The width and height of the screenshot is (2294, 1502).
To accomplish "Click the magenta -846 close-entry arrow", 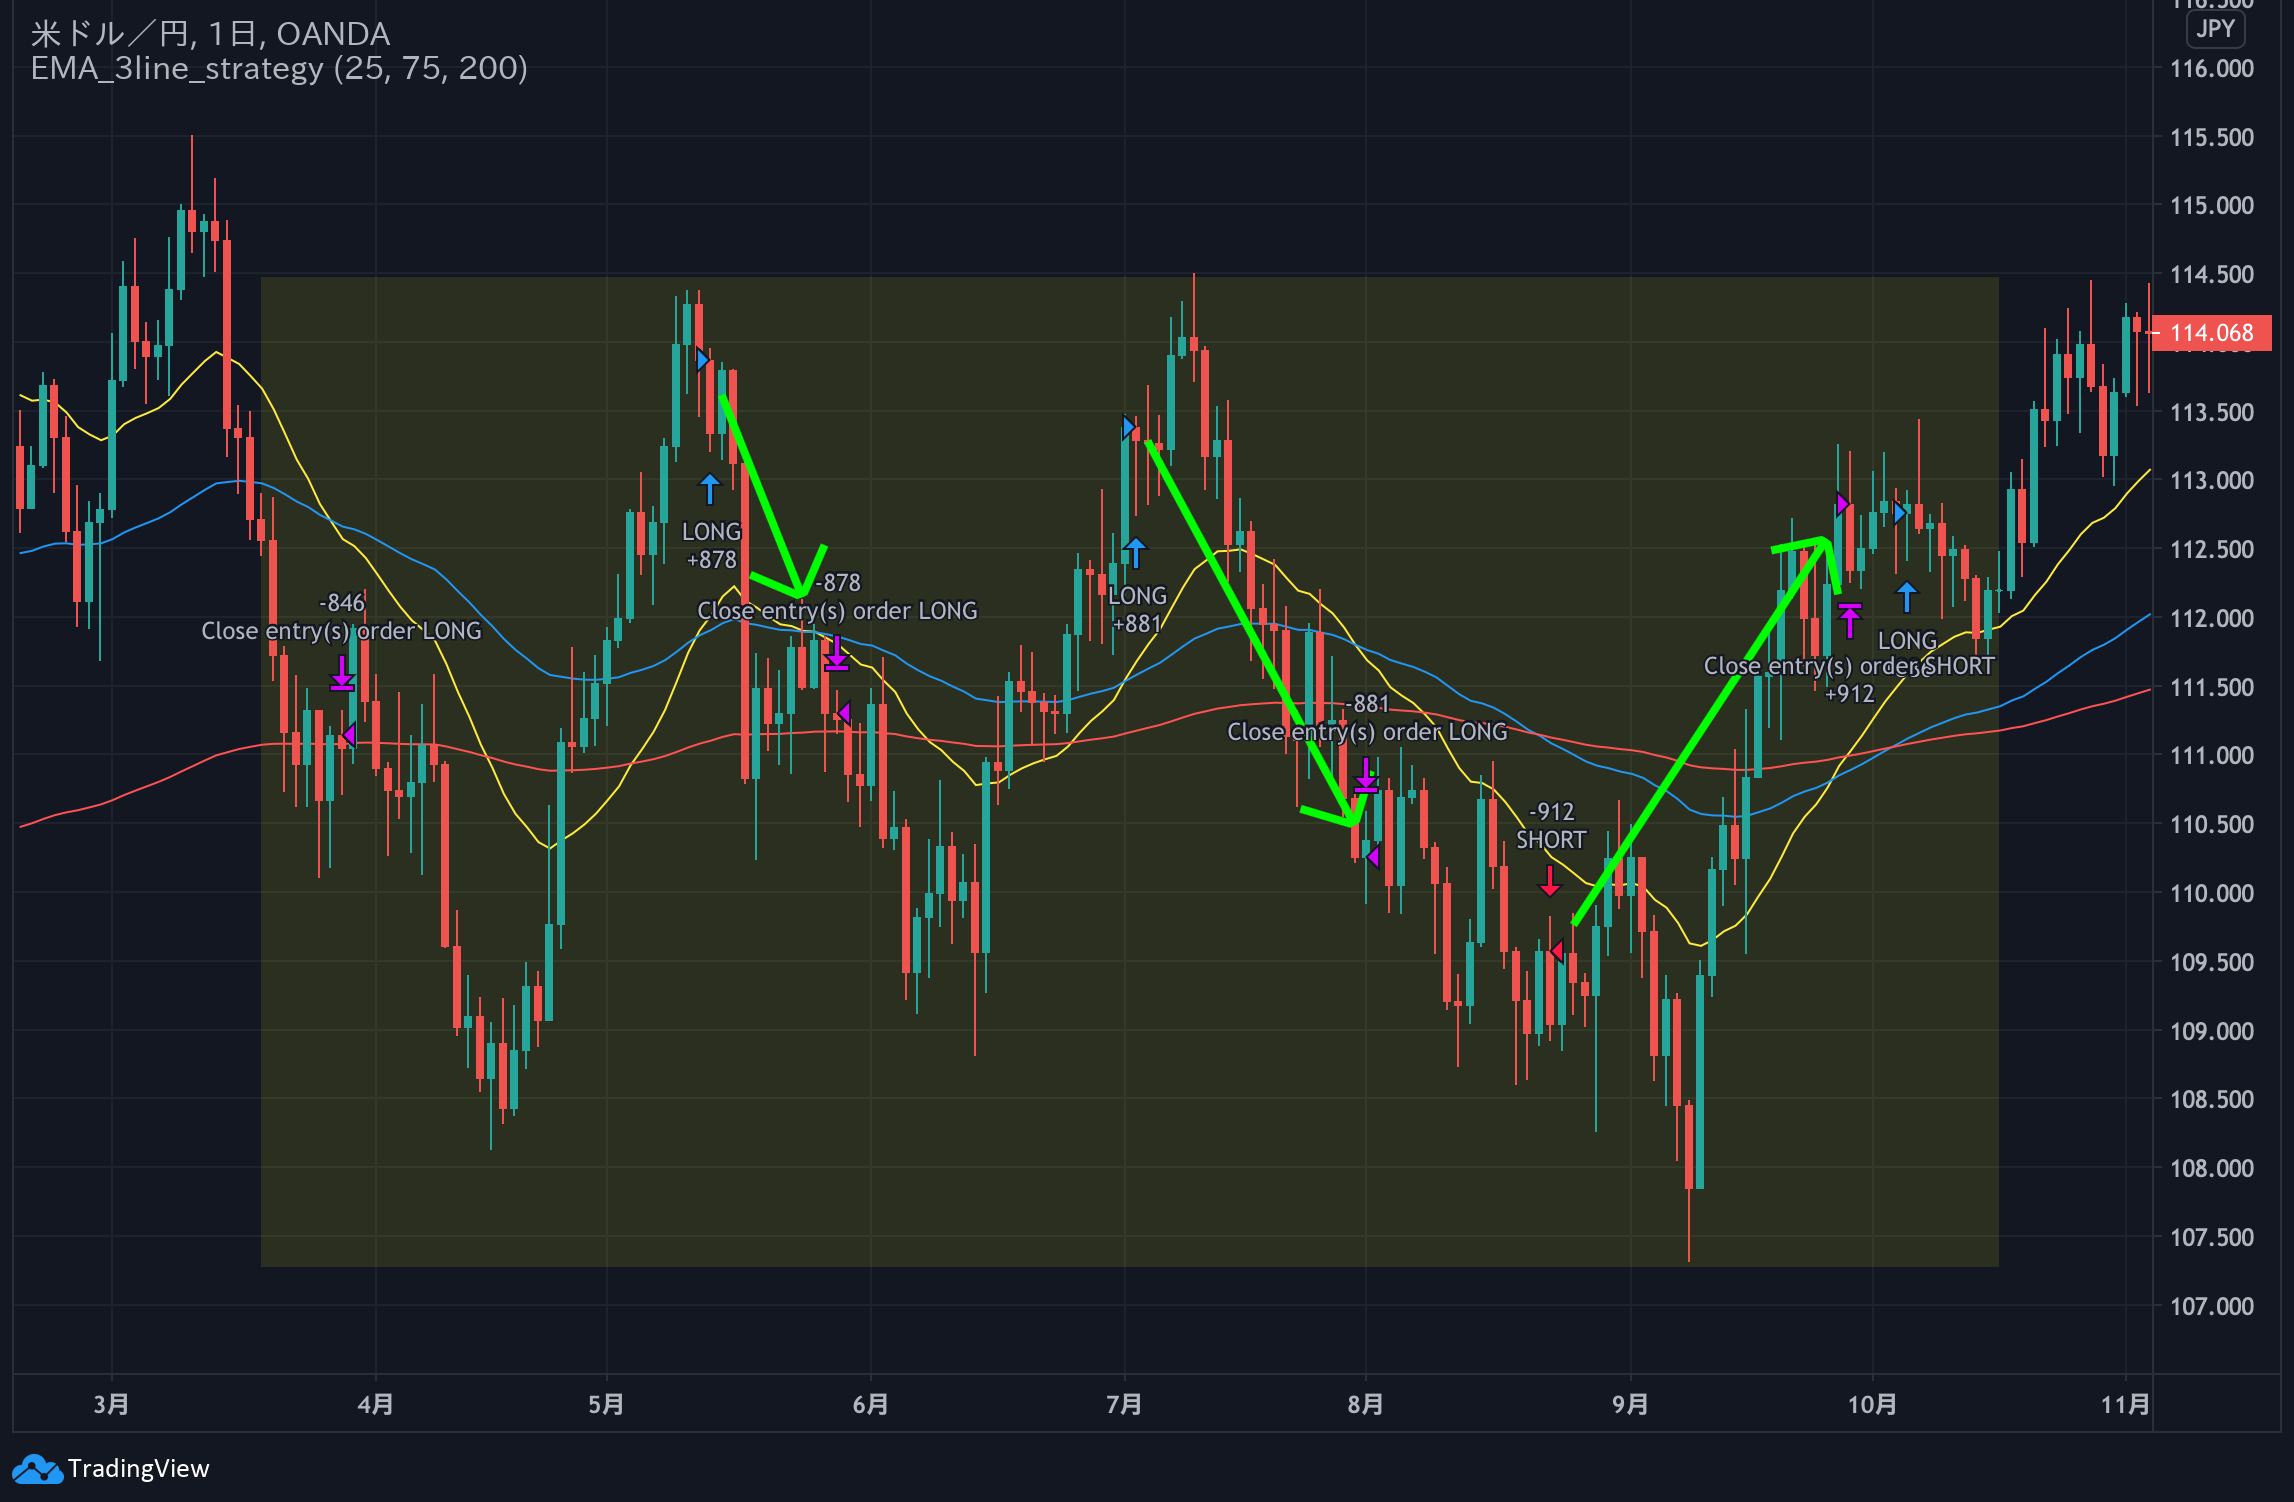I will (x=342, y=674).
